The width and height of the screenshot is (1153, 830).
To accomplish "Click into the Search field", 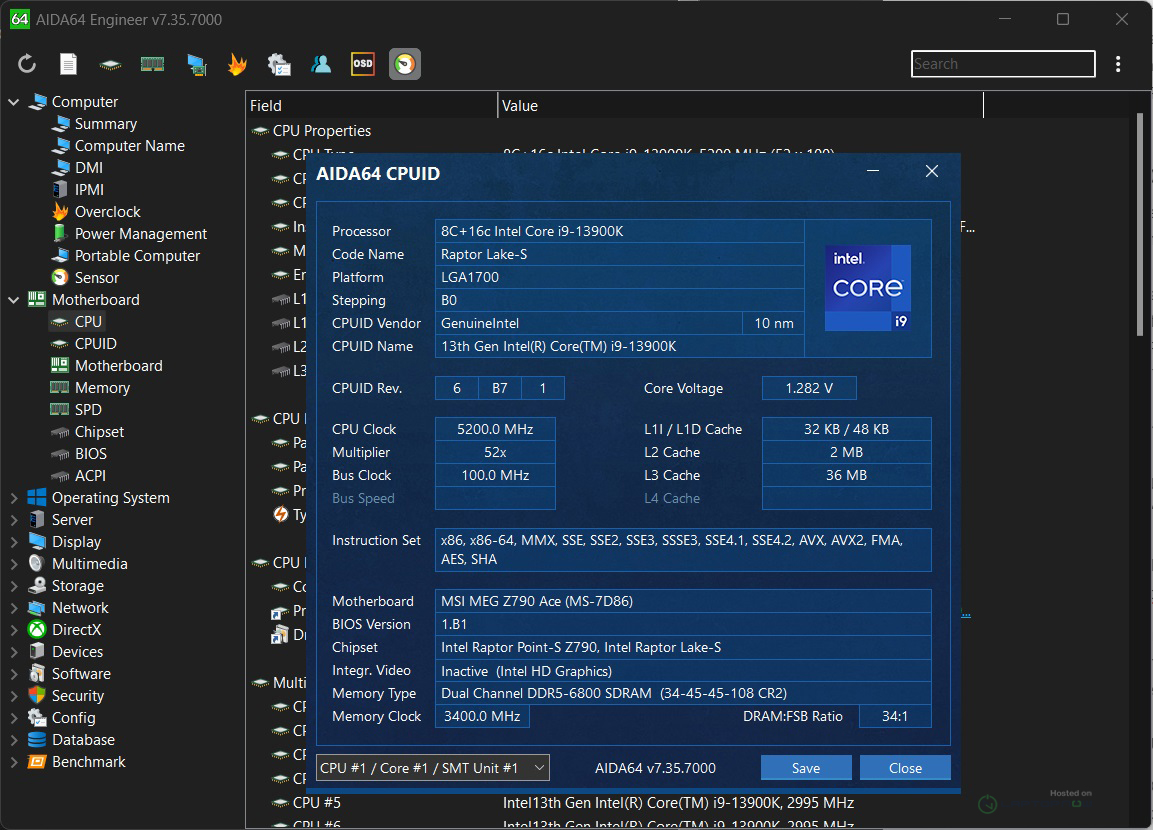I will (1003, 64).
